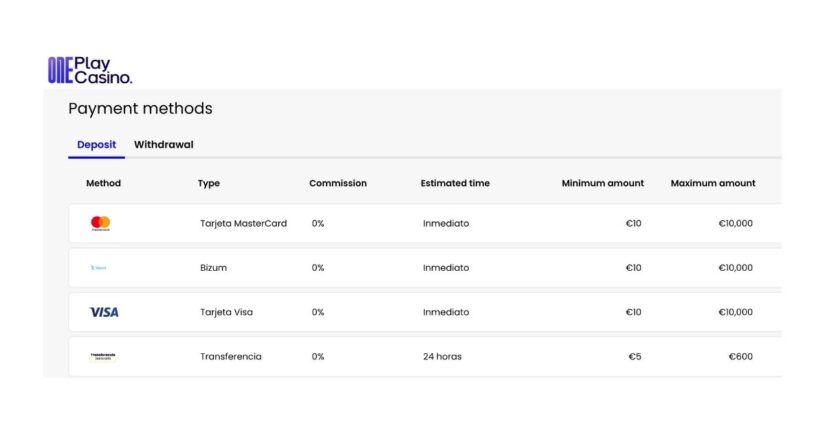The width and height of the screenshot is (825, 433).
Task: Click the 24 horas estimated time cell
Action: pos(442,356)
